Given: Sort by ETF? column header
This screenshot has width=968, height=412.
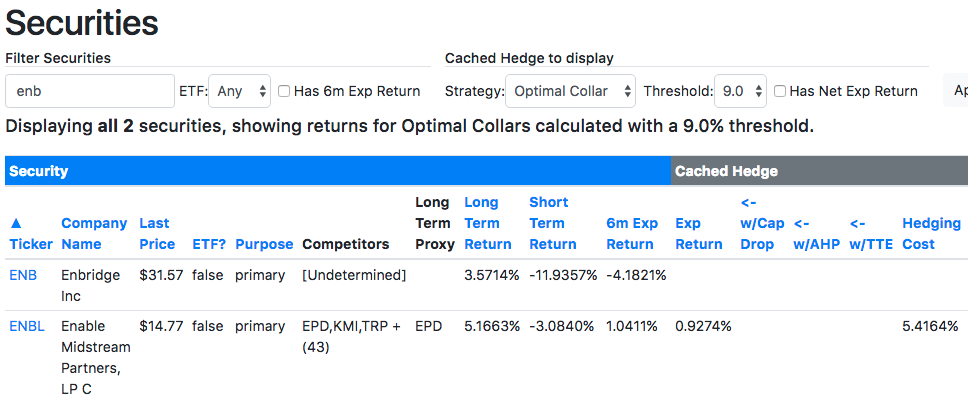Looking at the screenshot, I should click(x=209, y=244).
